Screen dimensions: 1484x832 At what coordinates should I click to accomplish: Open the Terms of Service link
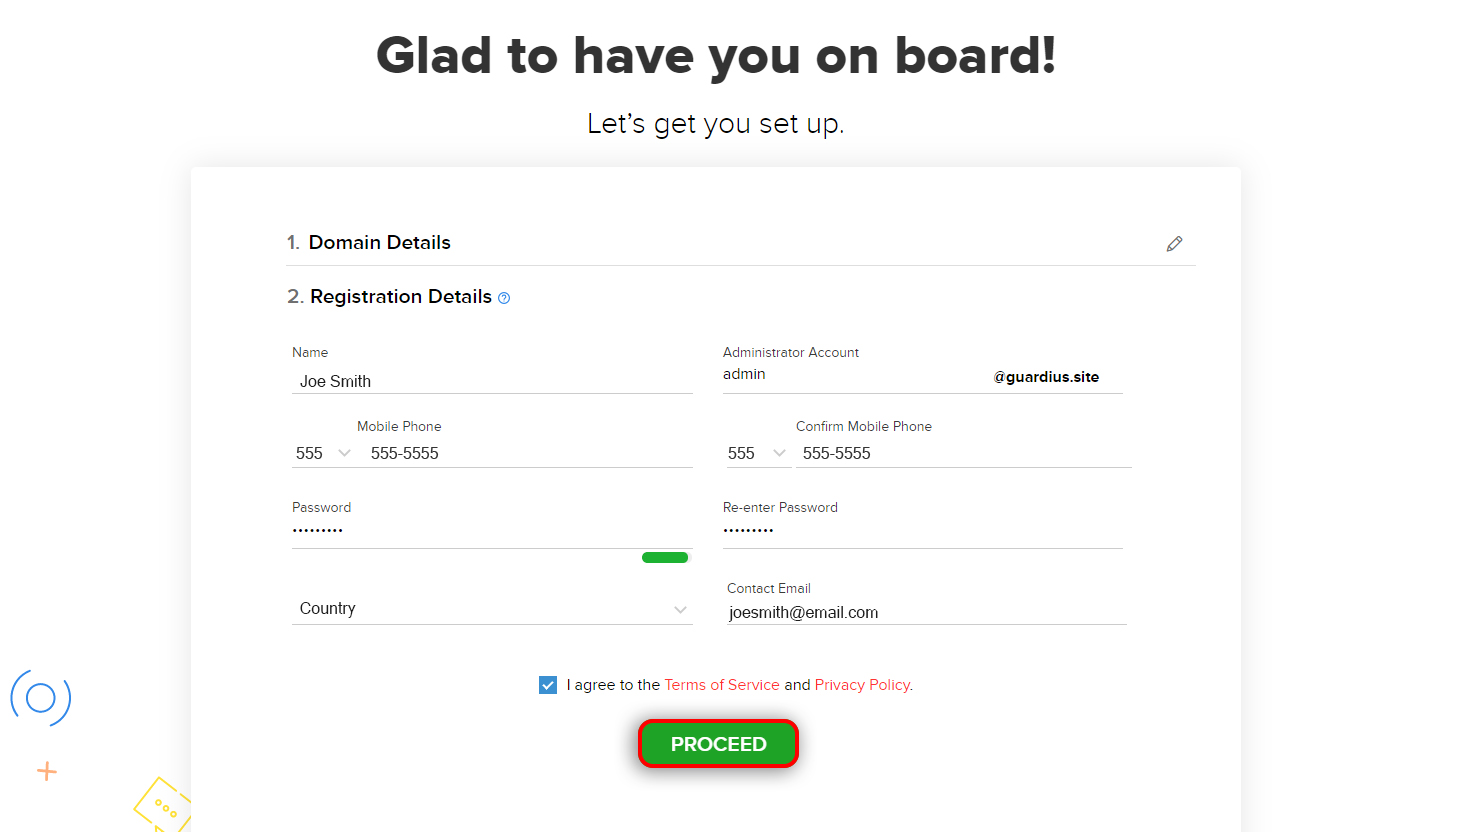coord(722,685)
